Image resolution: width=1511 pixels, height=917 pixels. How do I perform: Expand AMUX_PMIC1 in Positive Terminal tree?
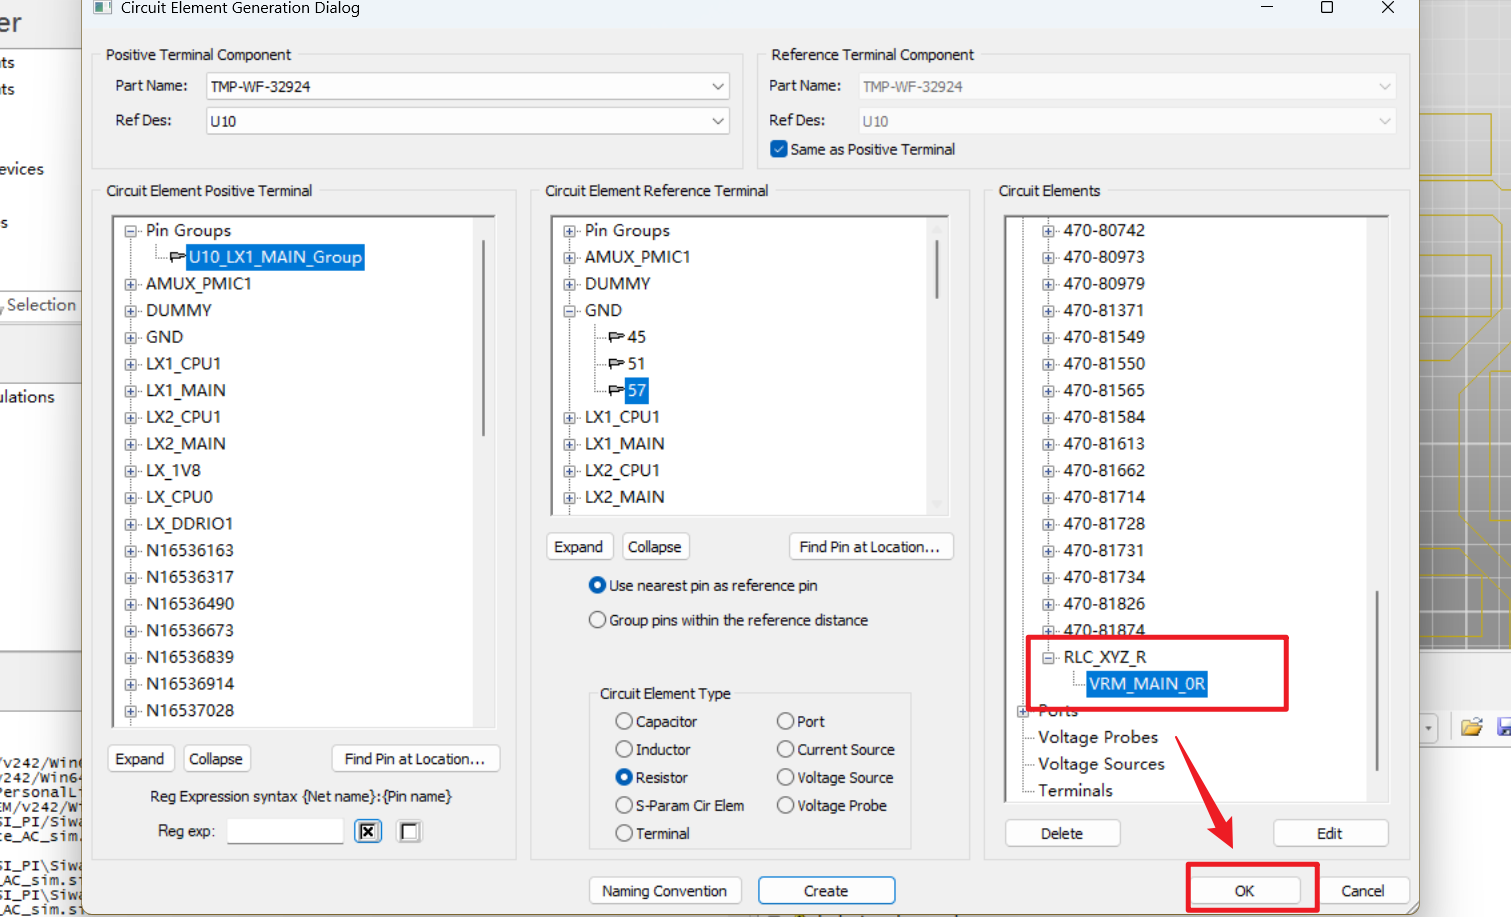tap(130, 284)
